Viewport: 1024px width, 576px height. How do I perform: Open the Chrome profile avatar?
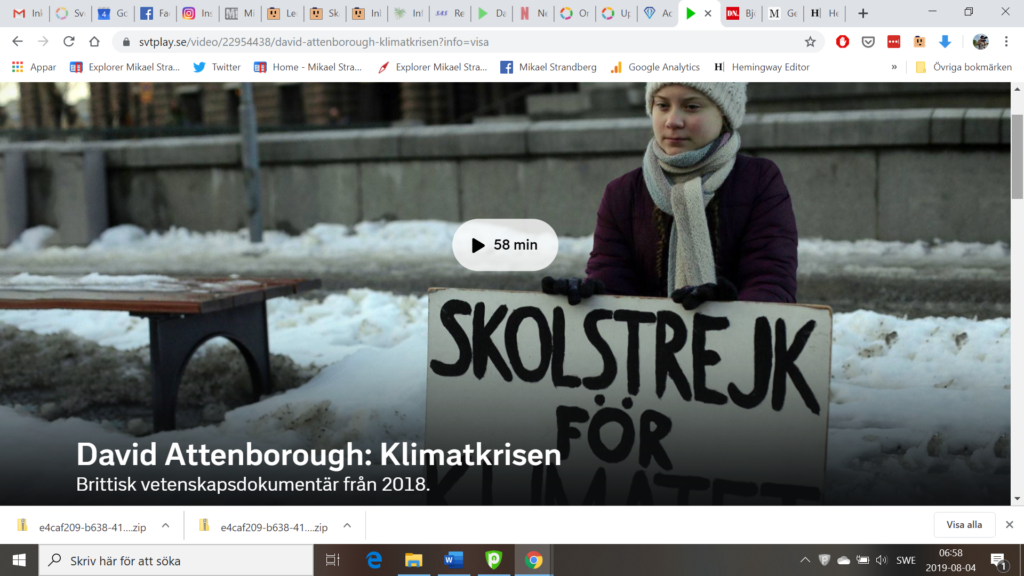(980, 42)
